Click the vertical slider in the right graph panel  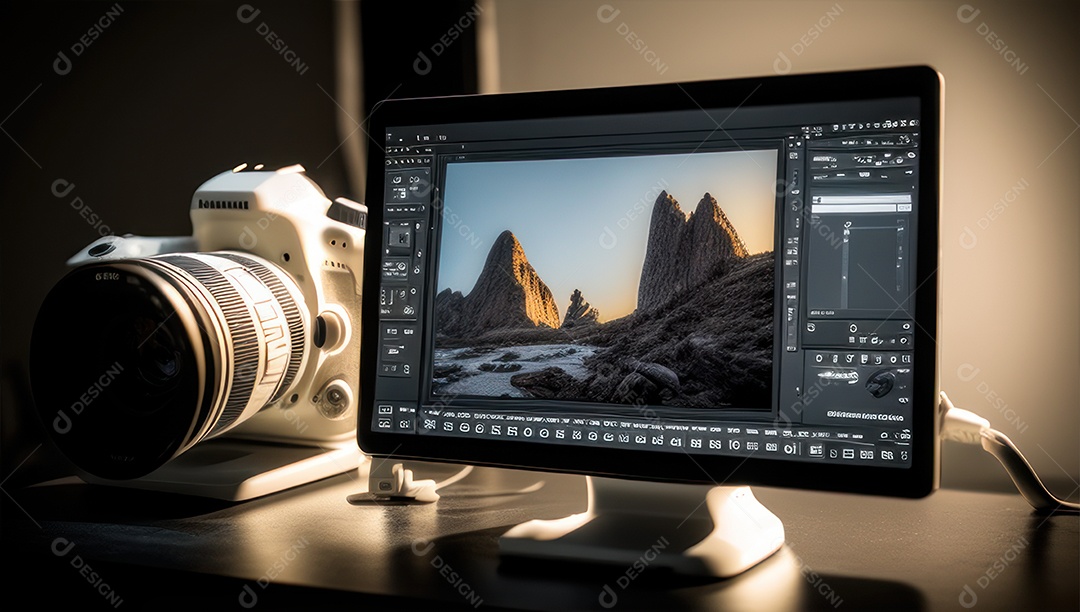846,262
